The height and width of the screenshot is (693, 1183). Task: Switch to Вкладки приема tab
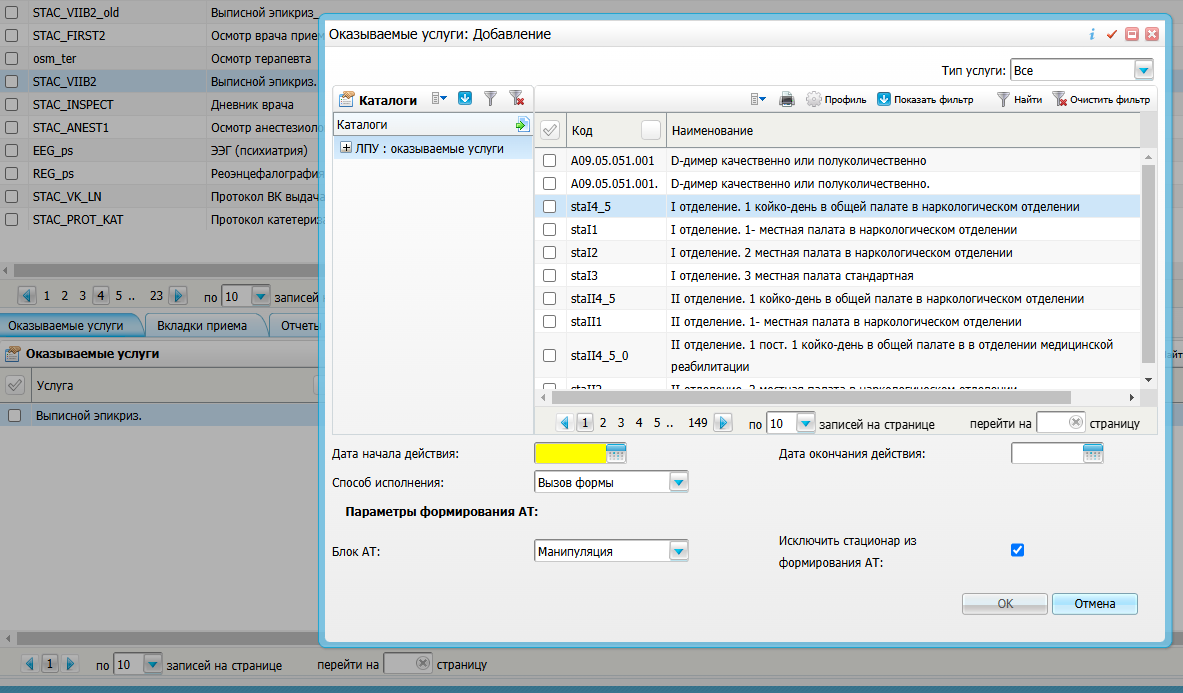point(202,325)
